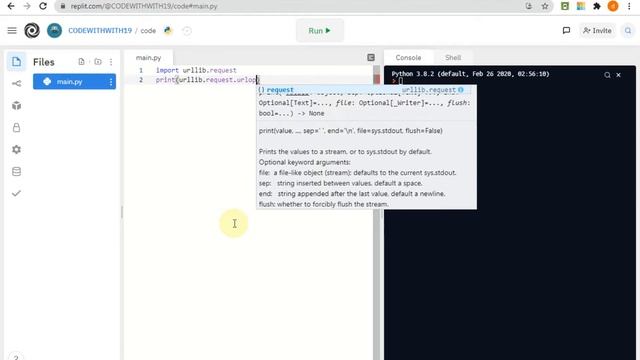Go forward in browser history

[27, 6]
